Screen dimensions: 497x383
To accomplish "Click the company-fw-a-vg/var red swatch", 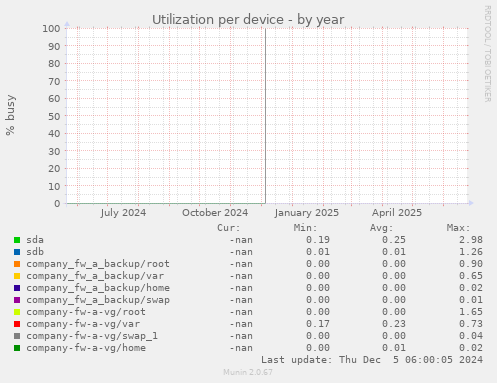I will click(17, 324).
